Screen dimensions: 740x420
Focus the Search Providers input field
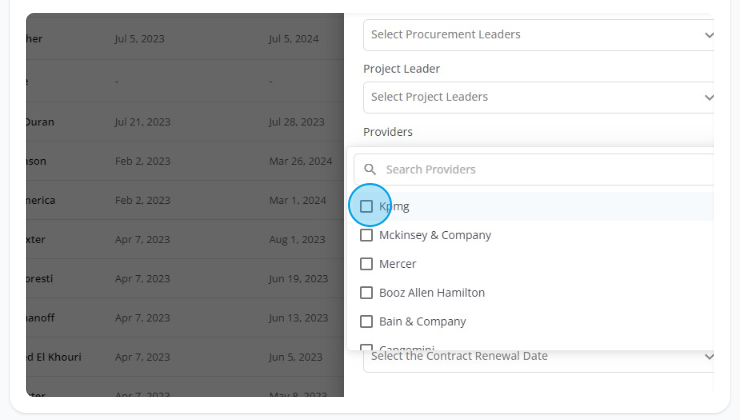[x=534, y=169]
